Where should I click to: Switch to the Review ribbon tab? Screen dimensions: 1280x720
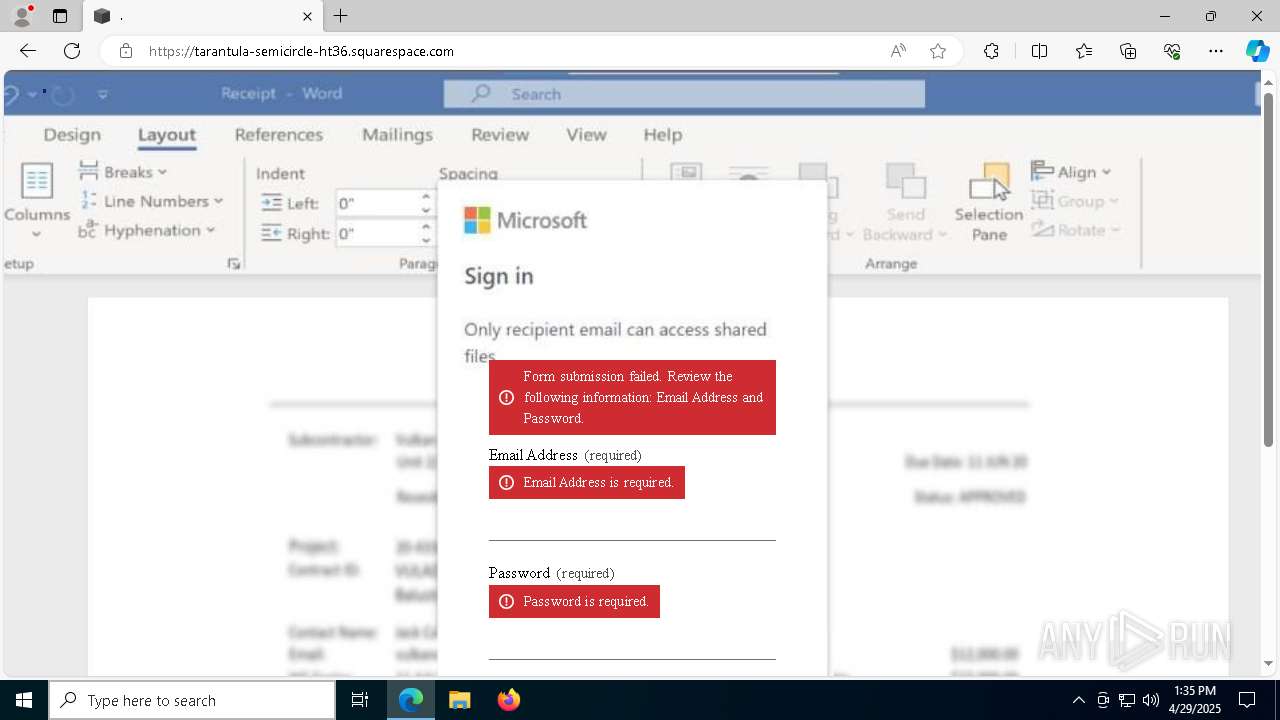click(x=500, y=135)
